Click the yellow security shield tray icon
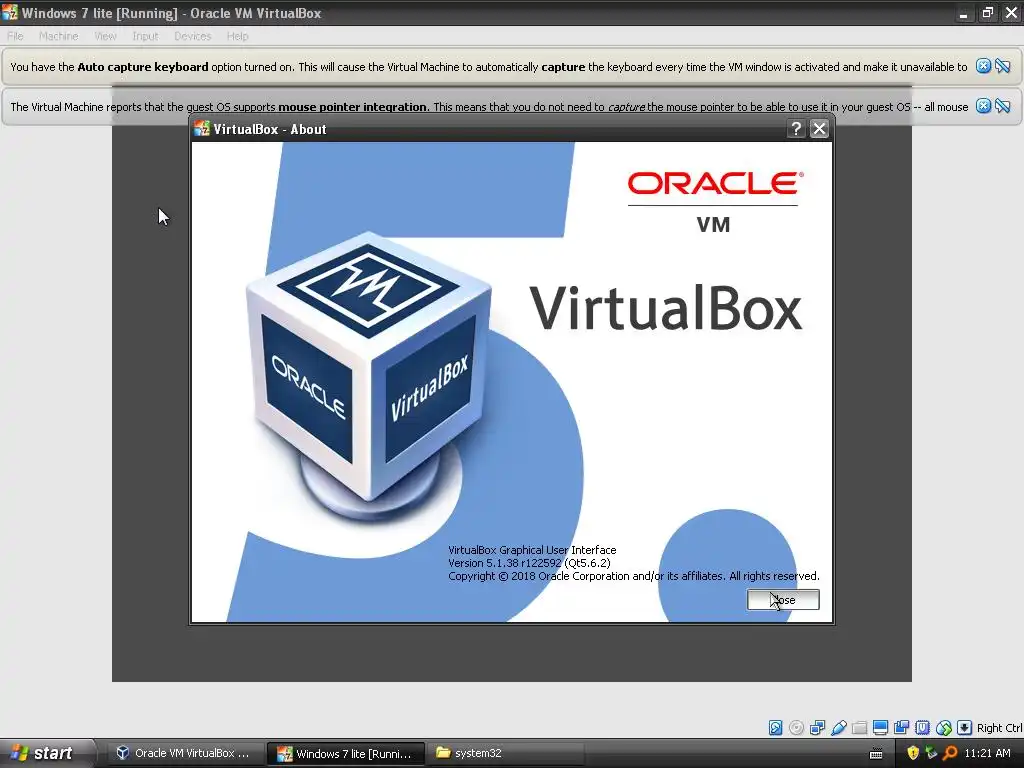This screenshot has width=1024, height=768. [913, 753]
